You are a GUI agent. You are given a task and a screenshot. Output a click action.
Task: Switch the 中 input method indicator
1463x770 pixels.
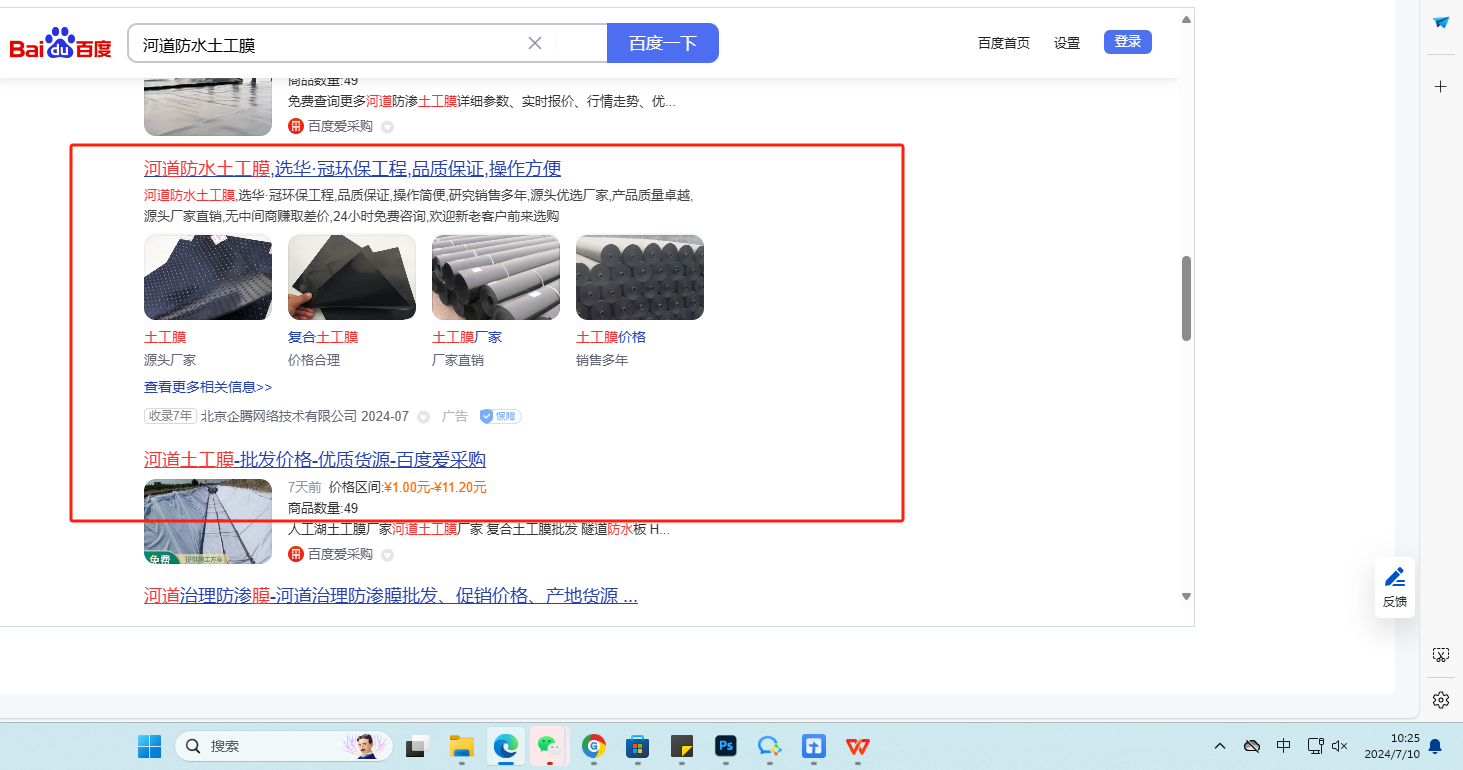pyautogui.click(x=1283, y=746)
